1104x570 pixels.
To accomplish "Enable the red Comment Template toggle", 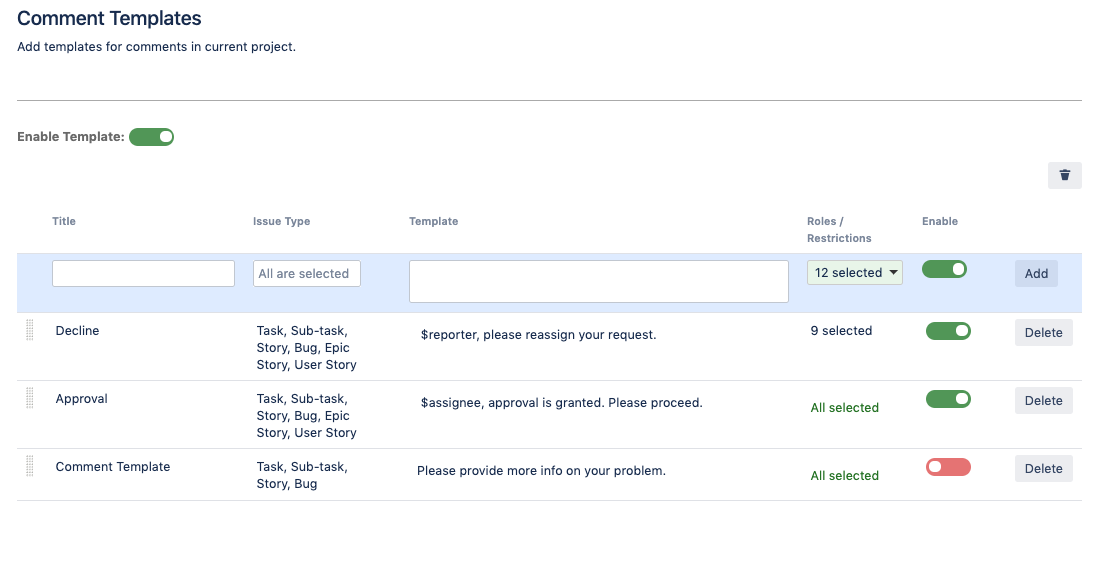I will click(948, 467).
